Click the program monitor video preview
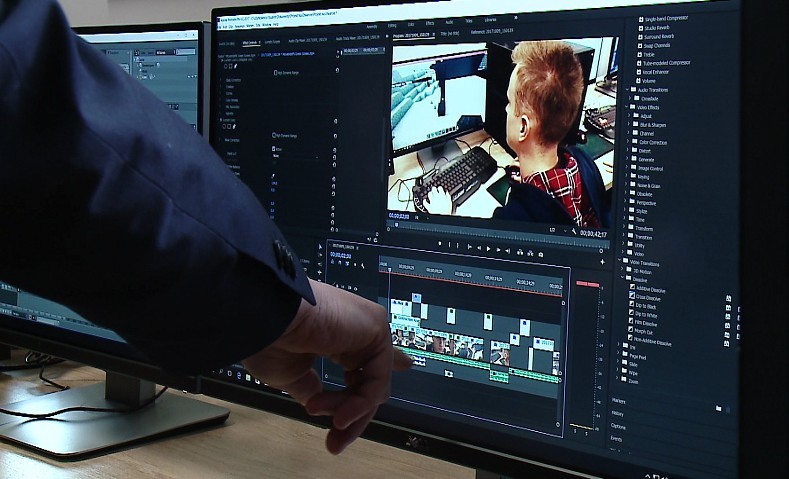This screenshot has width=789, height=479. 501,131
